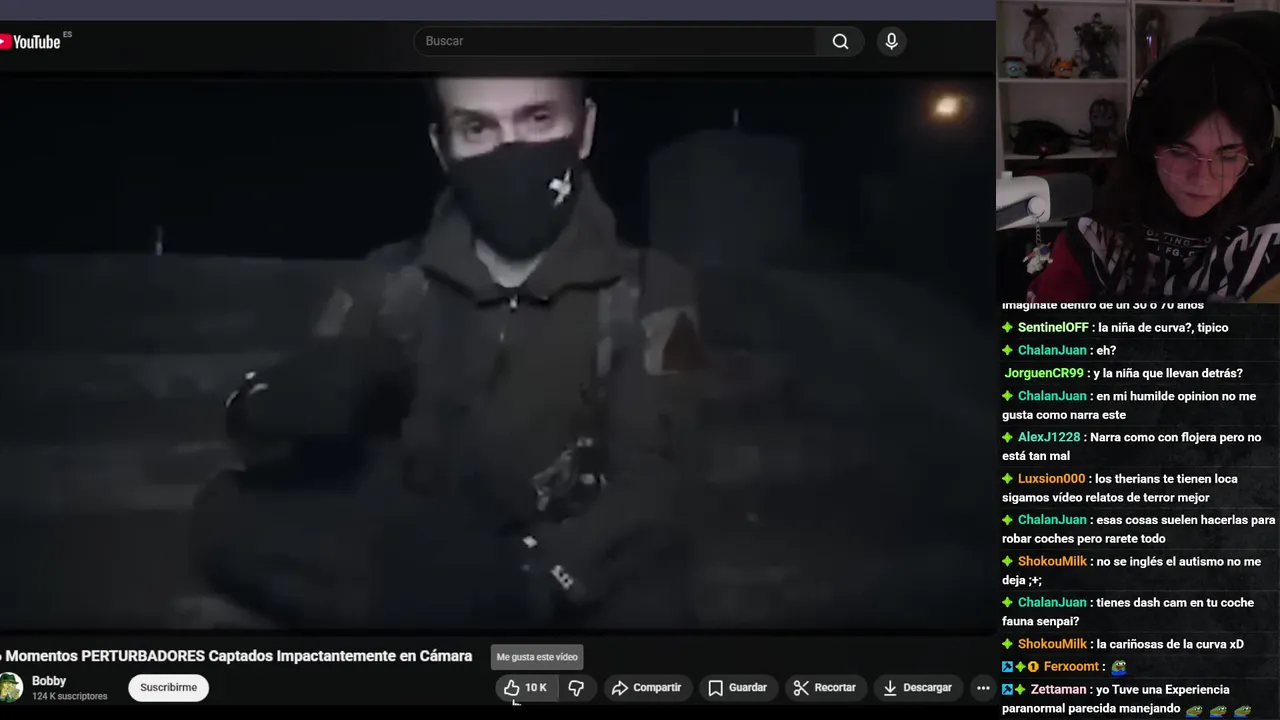1280x720 pixels.
Task: Select Zettaman chat username
Action: [x=1059, y=690]
